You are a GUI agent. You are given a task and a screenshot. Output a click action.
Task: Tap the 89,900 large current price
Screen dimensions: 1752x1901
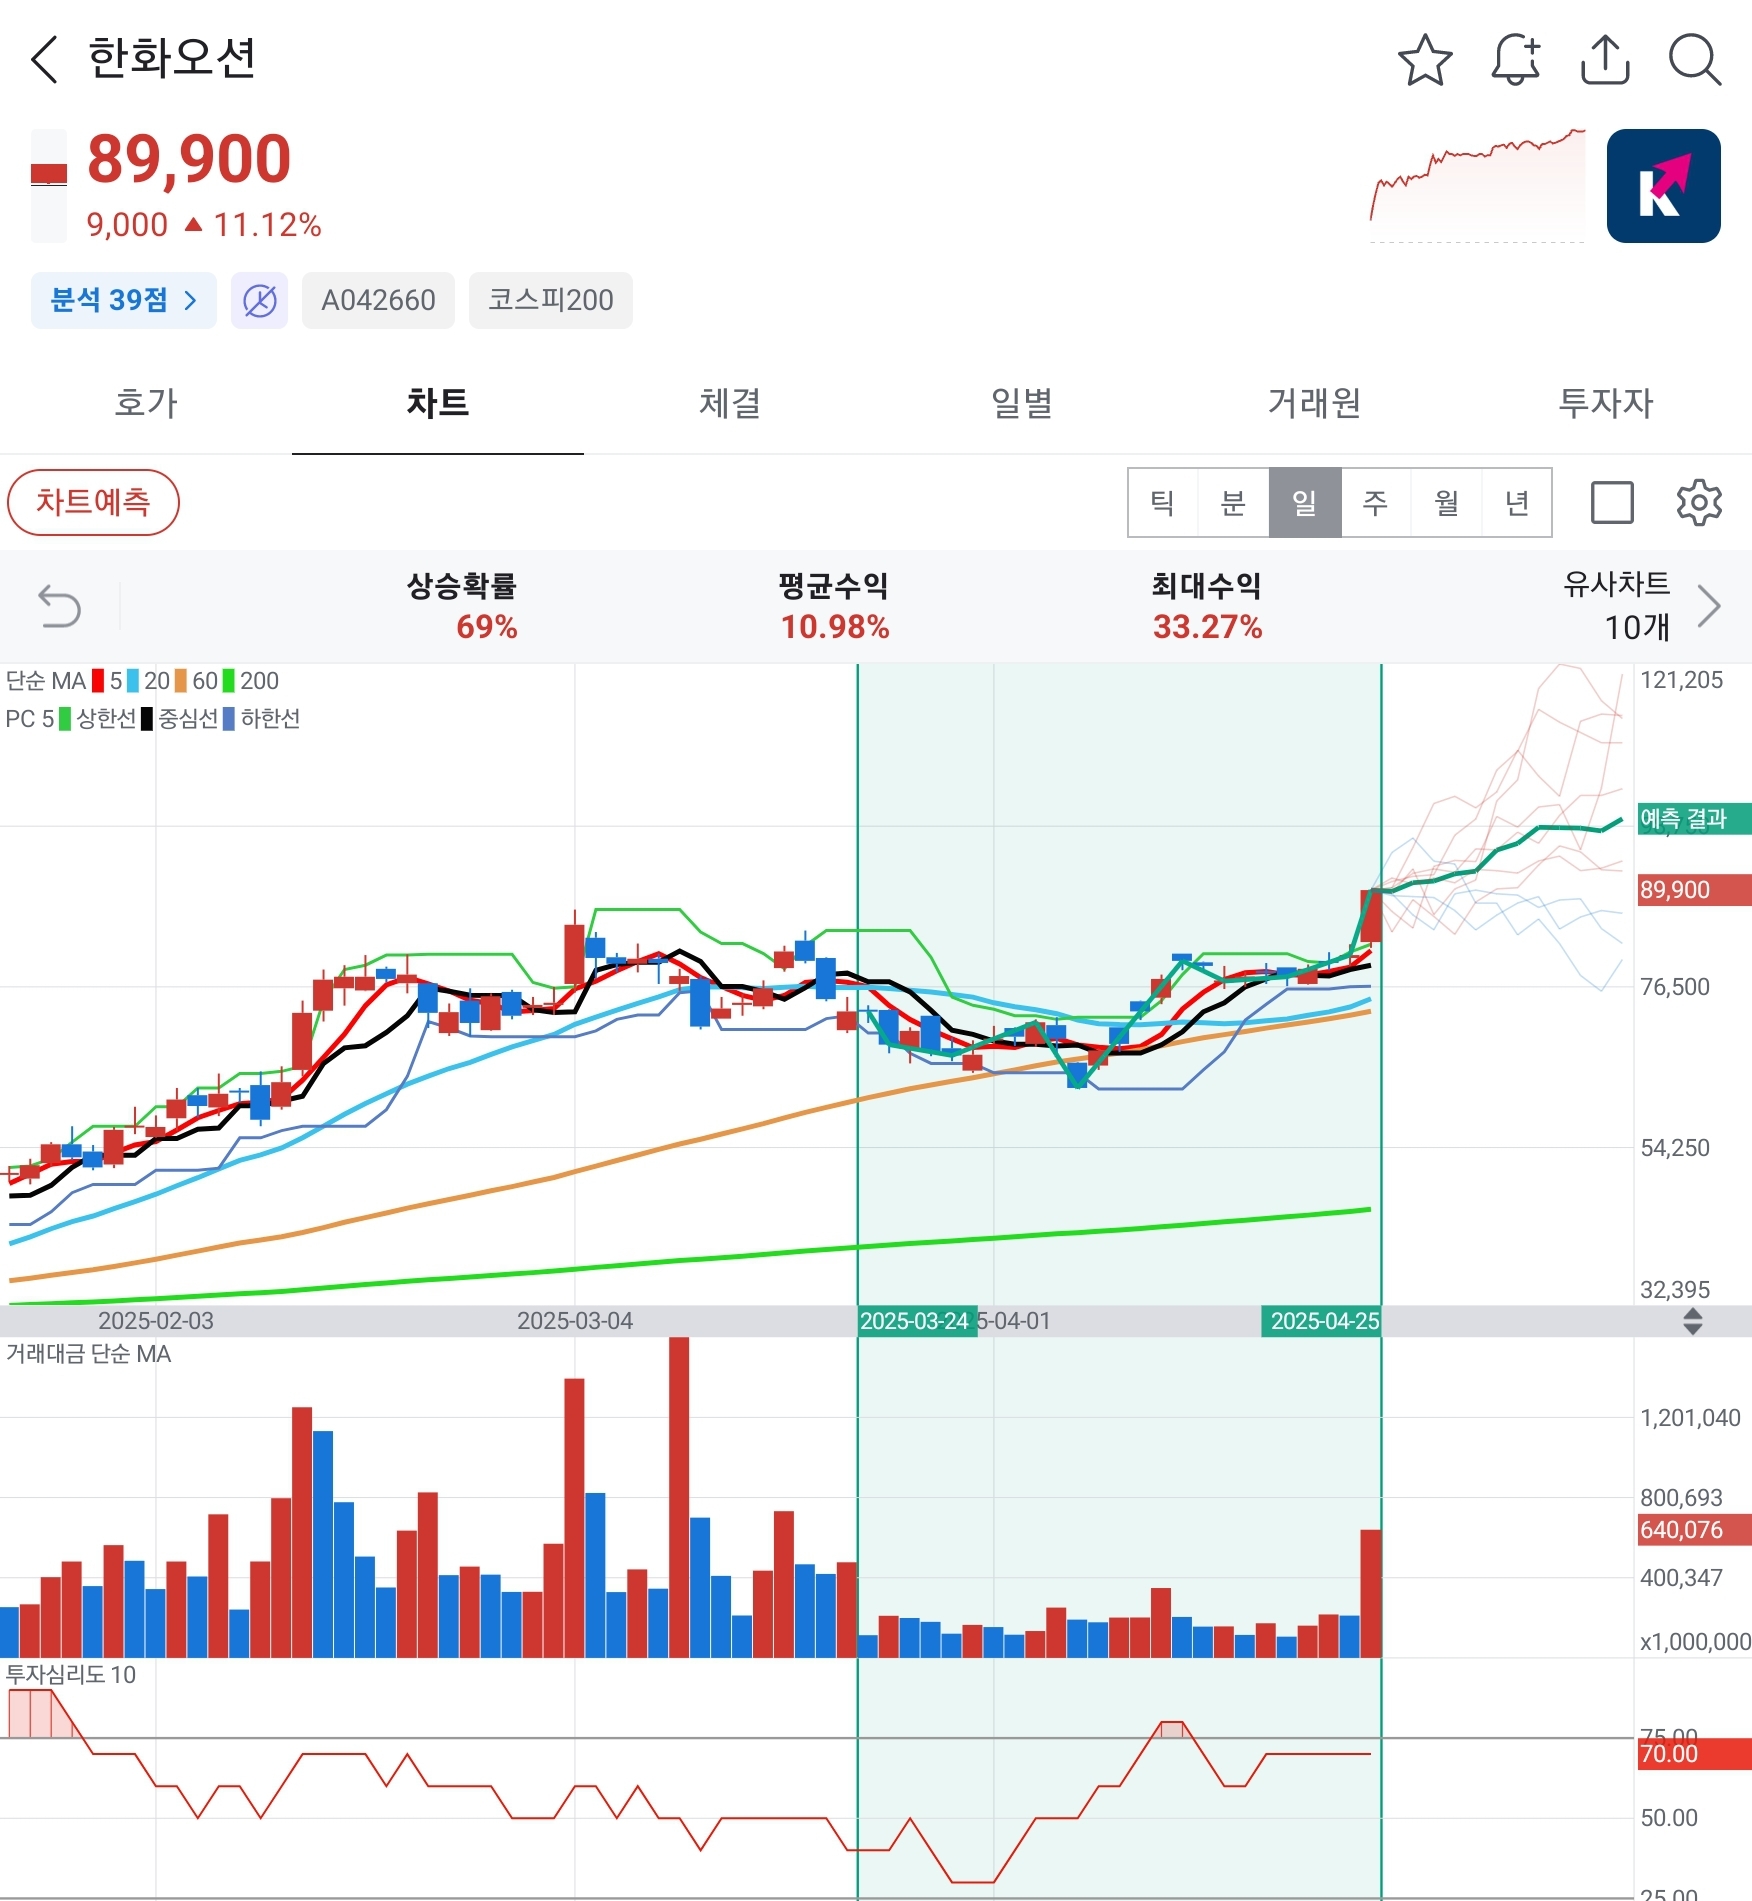point(189,159)
